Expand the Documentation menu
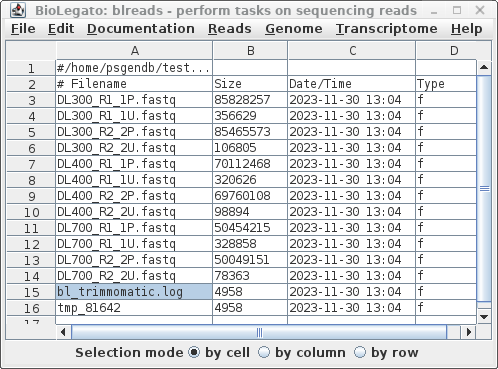This screenshot has width=498, height=369. pyautogui.click(x=141, y=29)
